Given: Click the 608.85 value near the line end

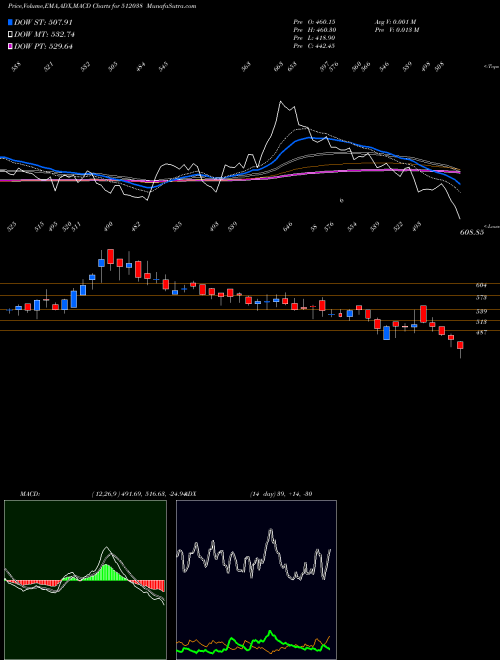Looking at the screenshot, I should [471, 232].
